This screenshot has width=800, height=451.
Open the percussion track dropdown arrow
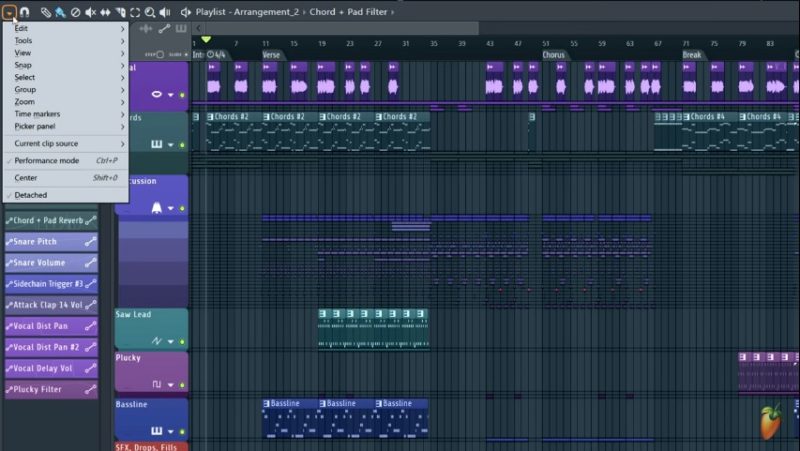coord(171,209)
